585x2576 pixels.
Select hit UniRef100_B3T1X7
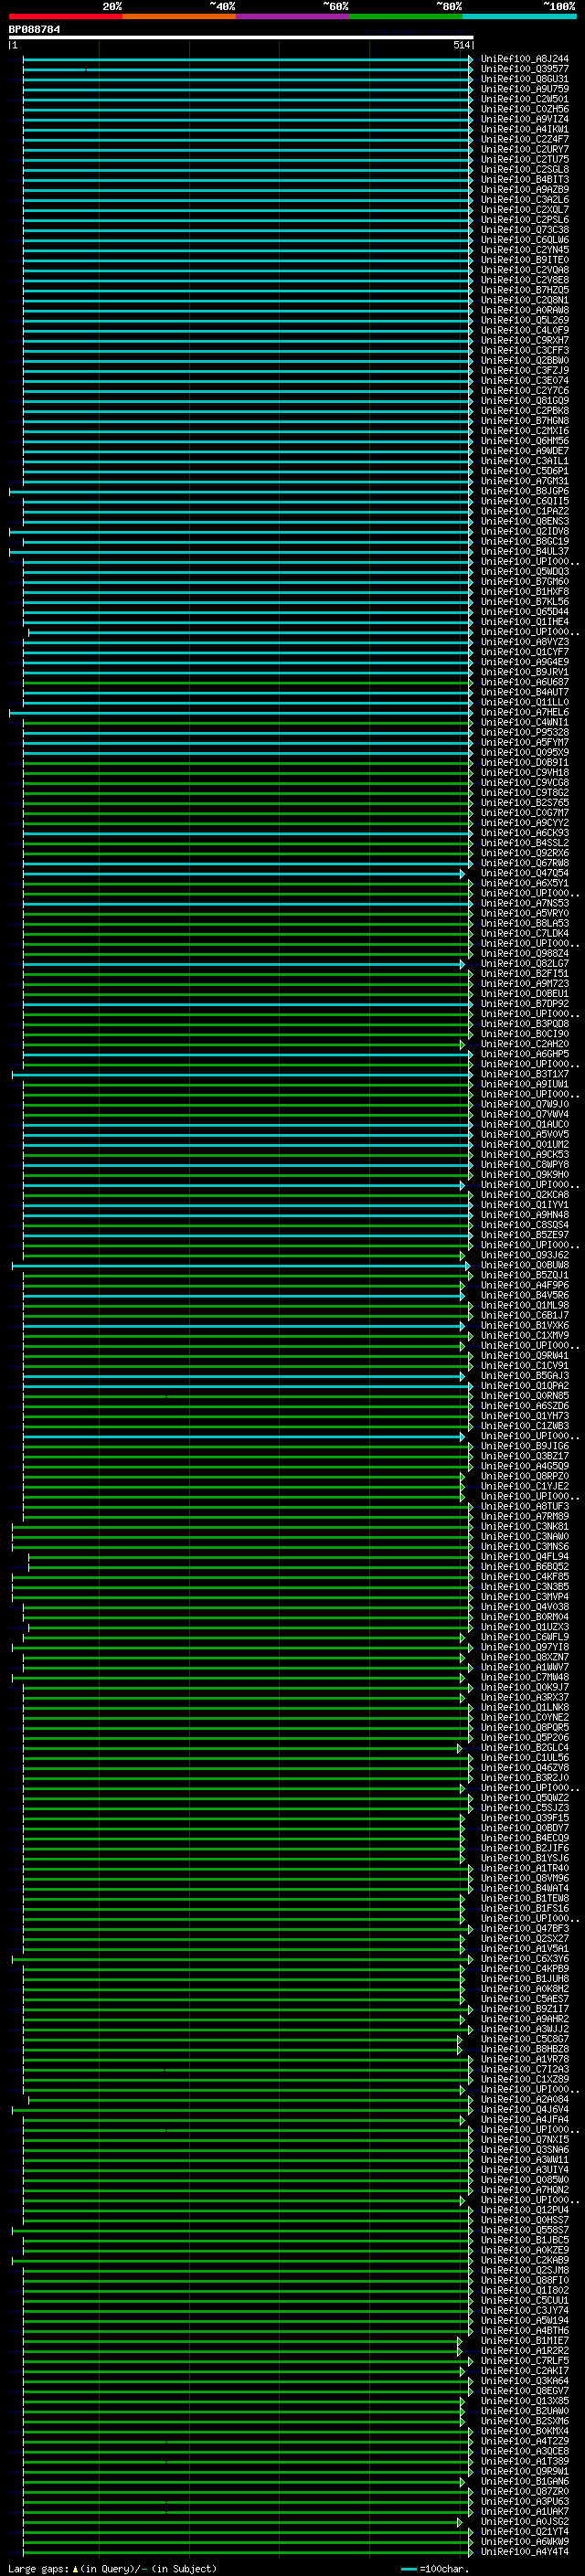(525, 1074)
